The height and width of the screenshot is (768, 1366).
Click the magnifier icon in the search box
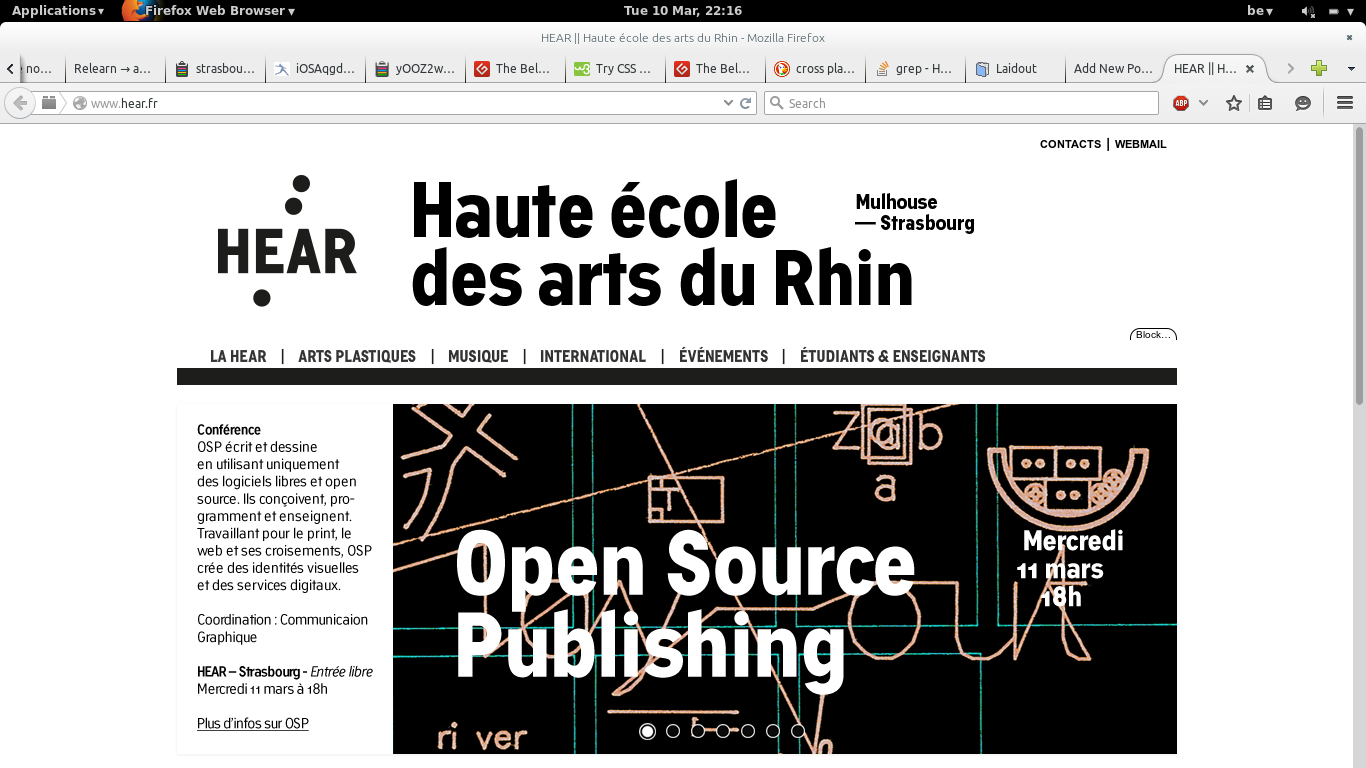tap(776, 103)
